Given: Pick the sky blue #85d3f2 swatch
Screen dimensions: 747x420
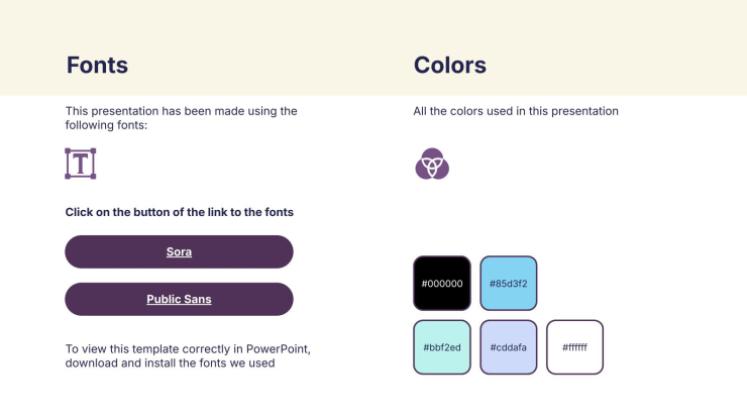Looking at the screenshot, I should (508, 283).
